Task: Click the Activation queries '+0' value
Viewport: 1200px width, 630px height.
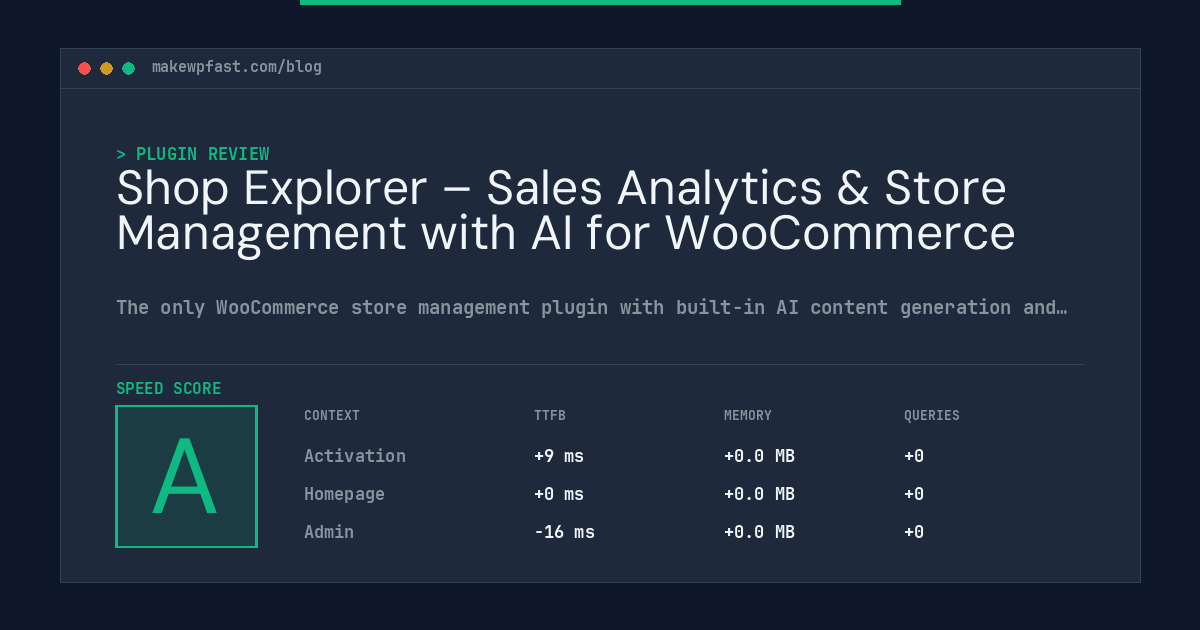Action: click(x=914, y=456)
